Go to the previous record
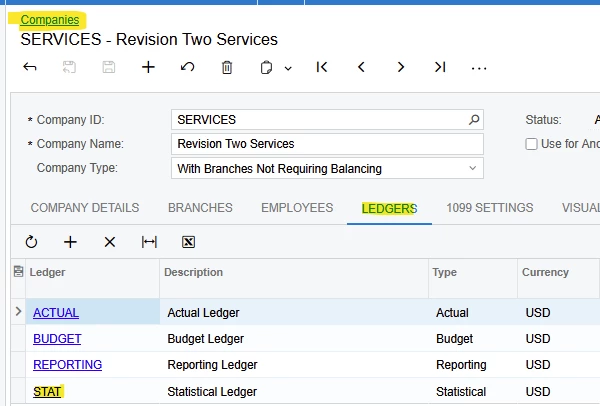This screenshot has width=600, height=406. 361,67
